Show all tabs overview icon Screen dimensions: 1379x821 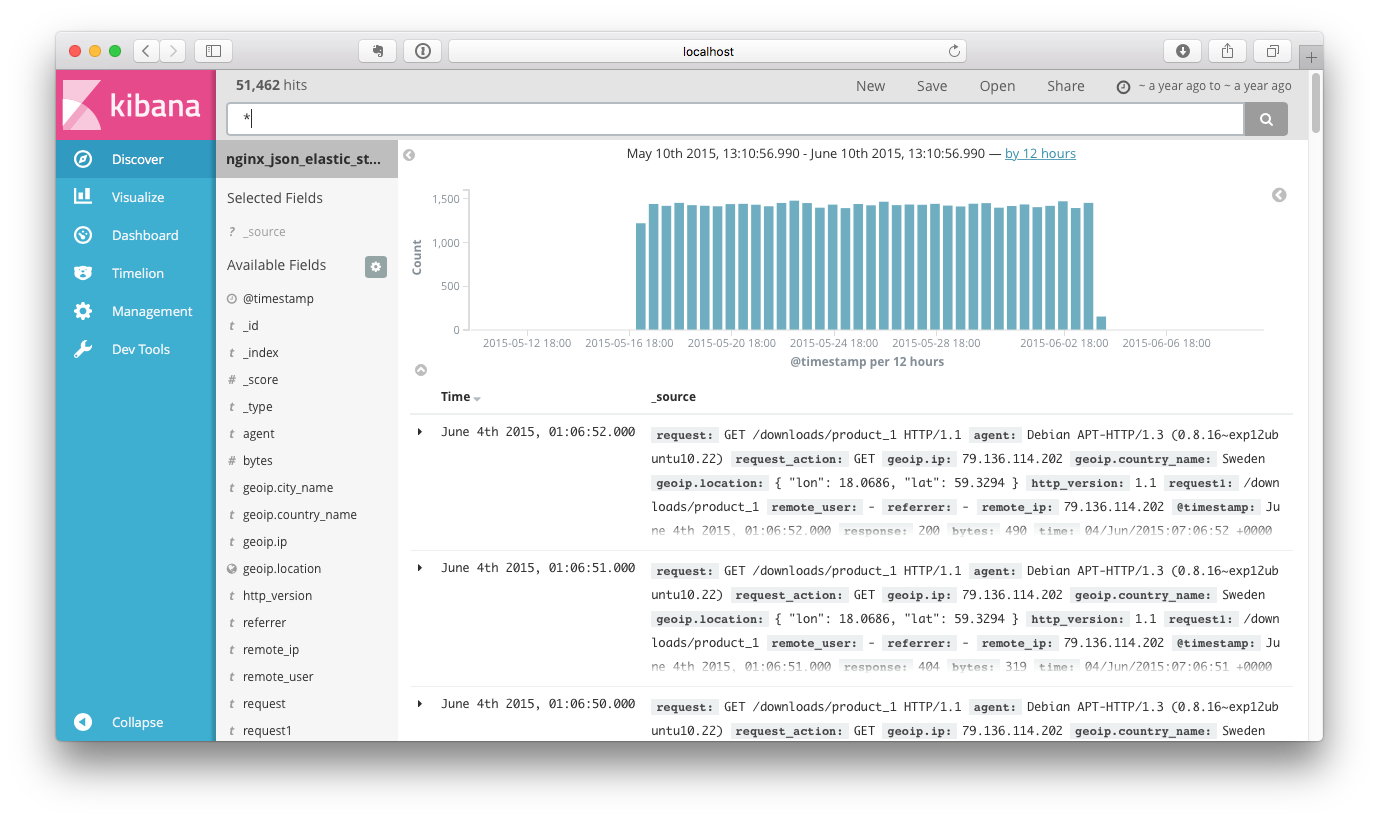tap(1272, 51)
